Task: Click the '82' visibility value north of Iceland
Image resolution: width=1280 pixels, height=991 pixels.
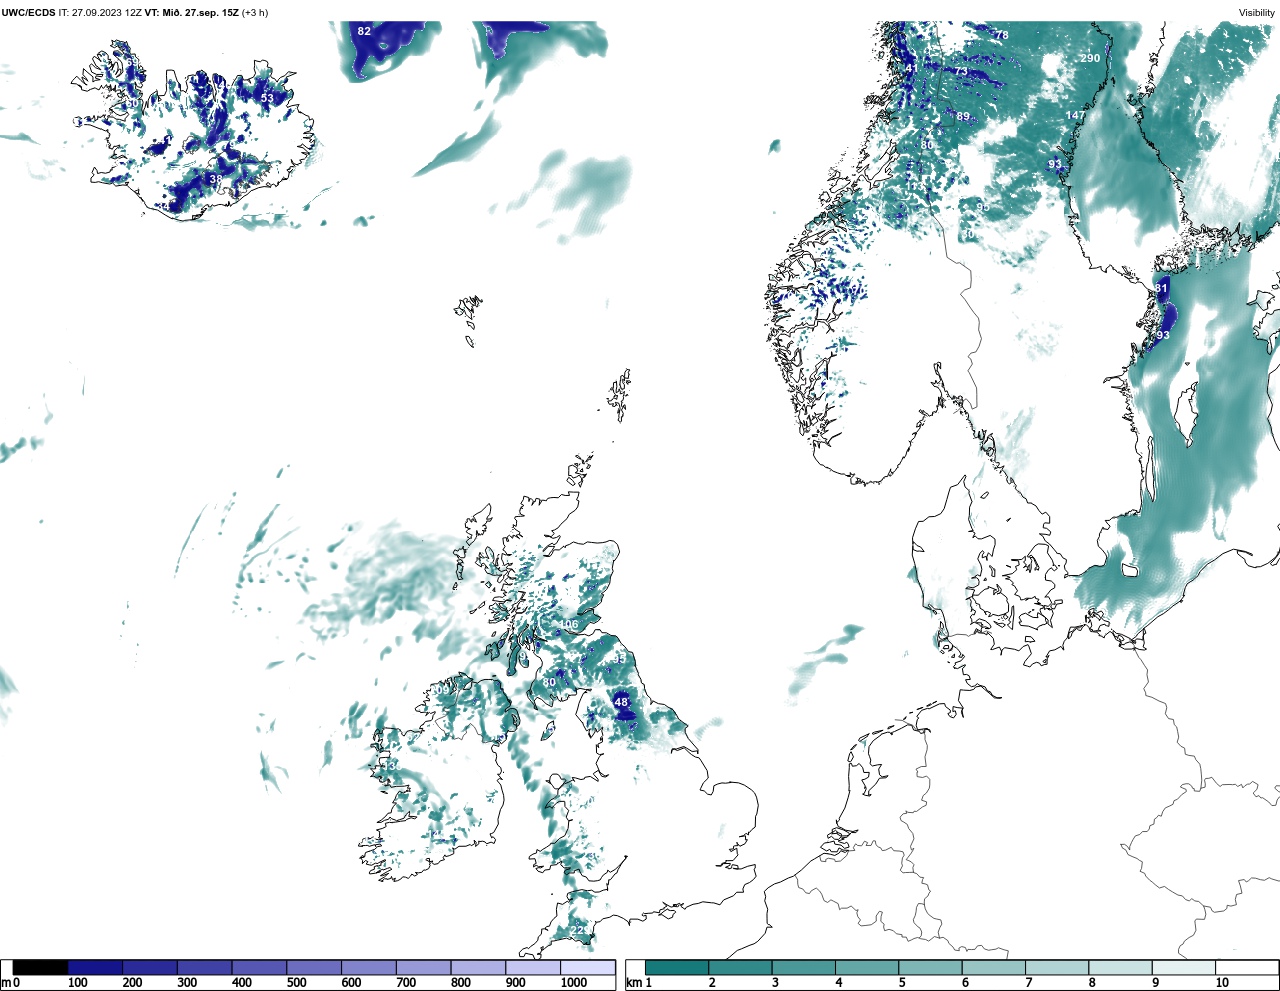Action: click(x=364, y=31)
